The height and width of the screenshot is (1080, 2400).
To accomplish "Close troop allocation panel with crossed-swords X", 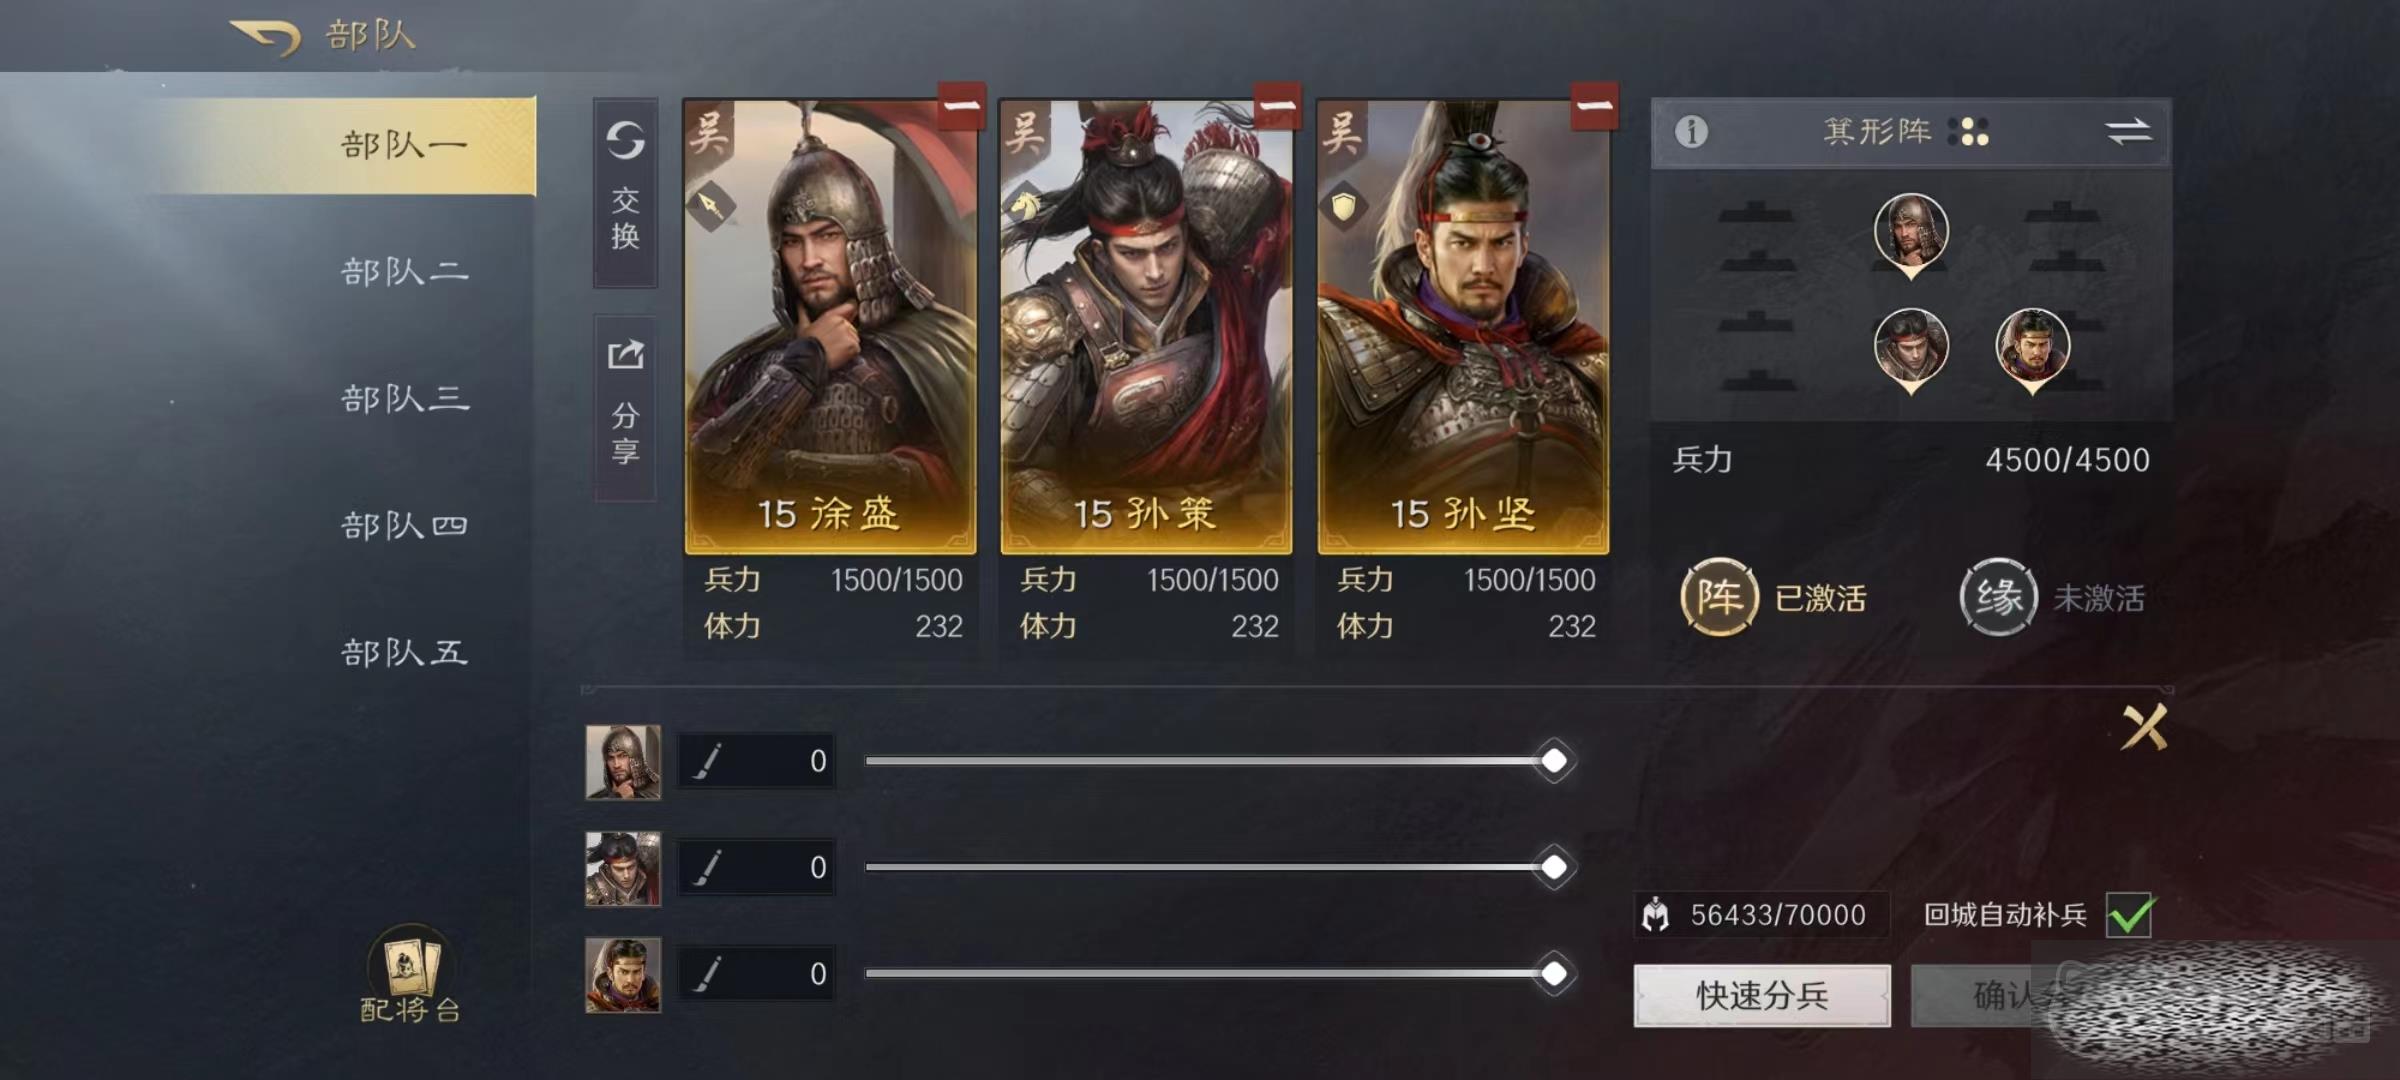I will 2144,726.
